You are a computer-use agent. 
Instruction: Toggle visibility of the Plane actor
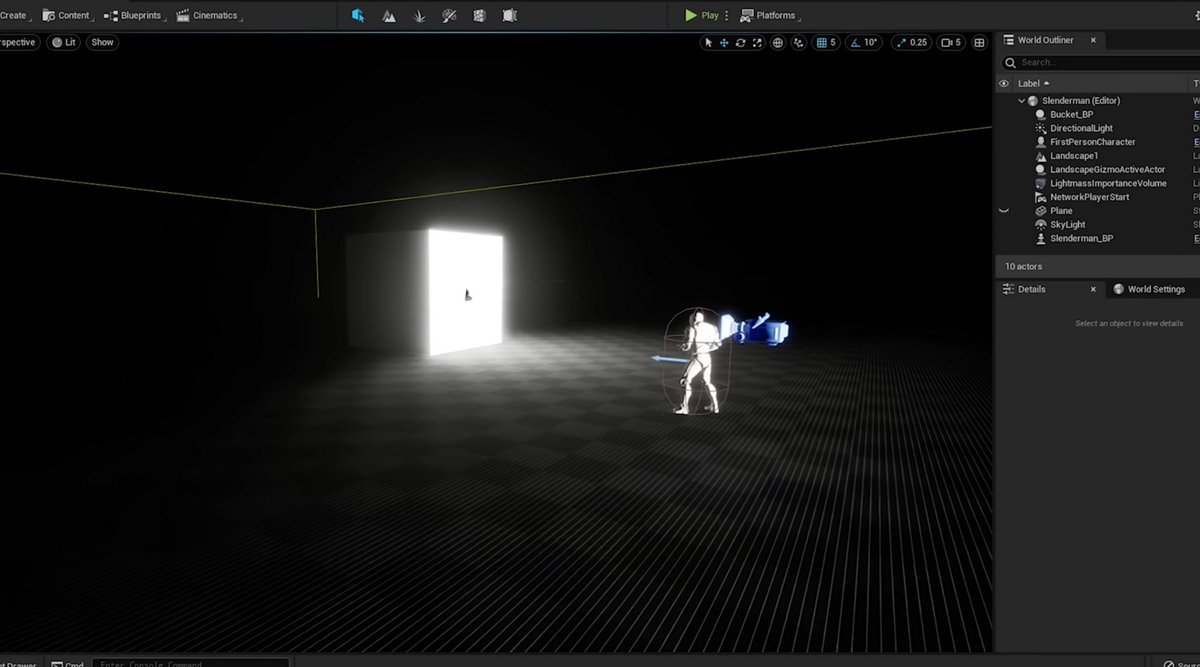[1004, 211]
